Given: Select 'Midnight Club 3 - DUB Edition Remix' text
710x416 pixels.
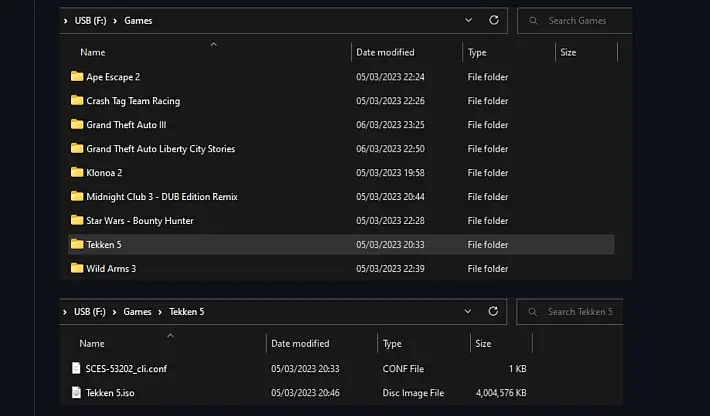Looking at the screenshot, I should [x=162, y=196].
